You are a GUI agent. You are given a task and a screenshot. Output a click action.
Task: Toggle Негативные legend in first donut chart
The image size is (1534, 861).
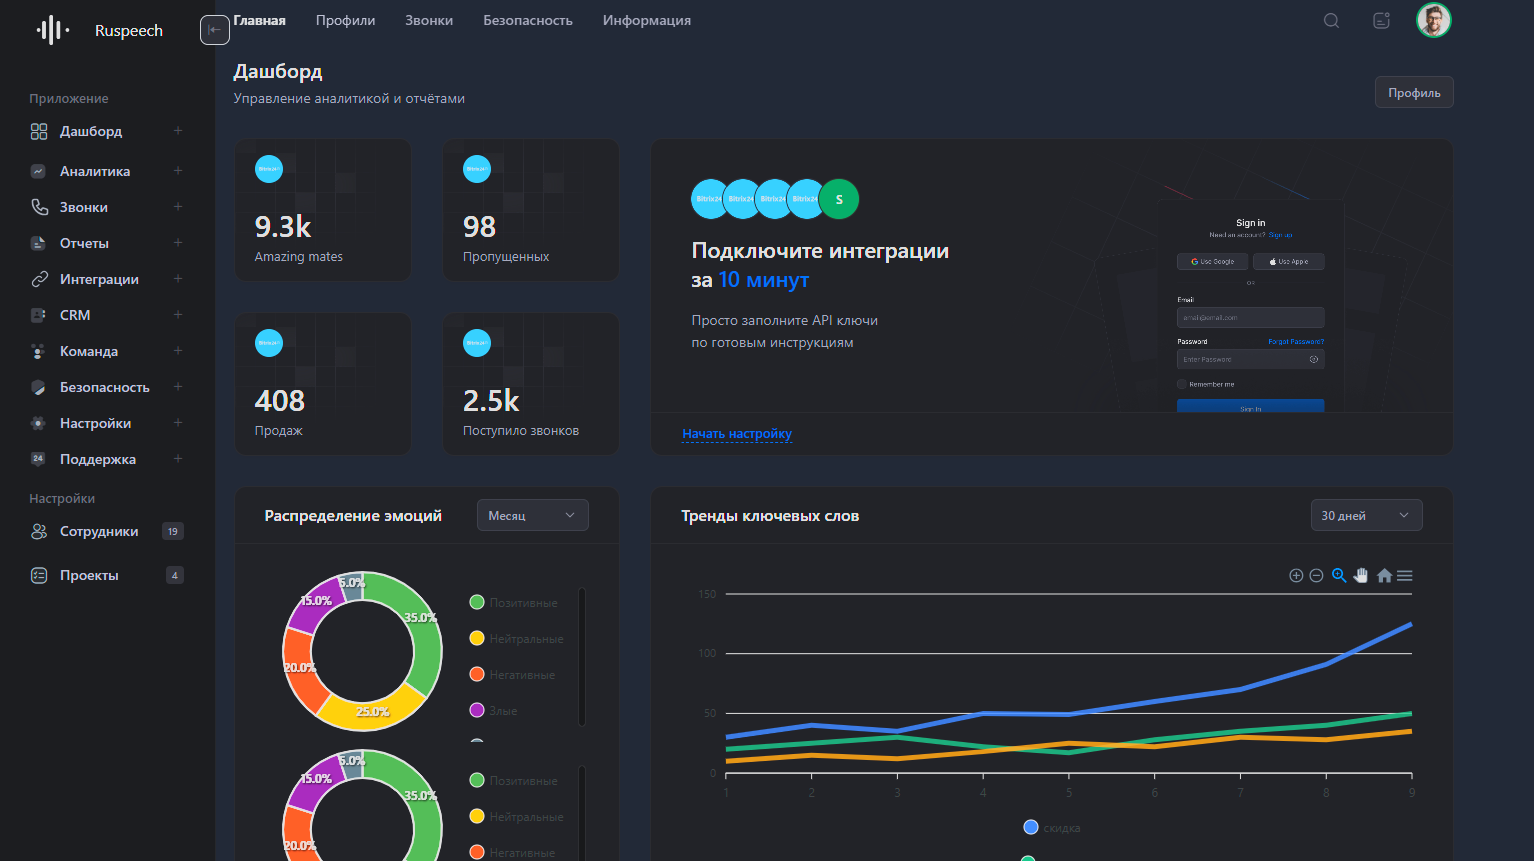(x=512, y=674)
